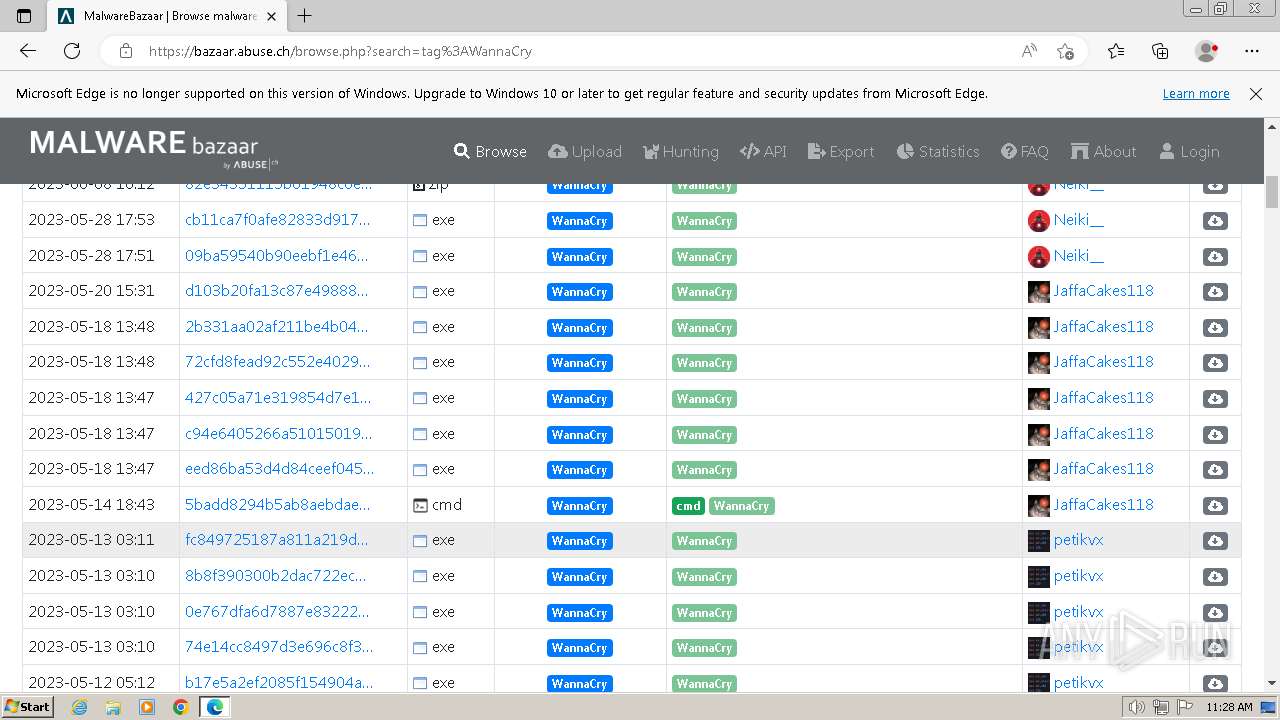
Task: Click the page vertical scrollbar thumb
Action: (x=1272, y=191)
